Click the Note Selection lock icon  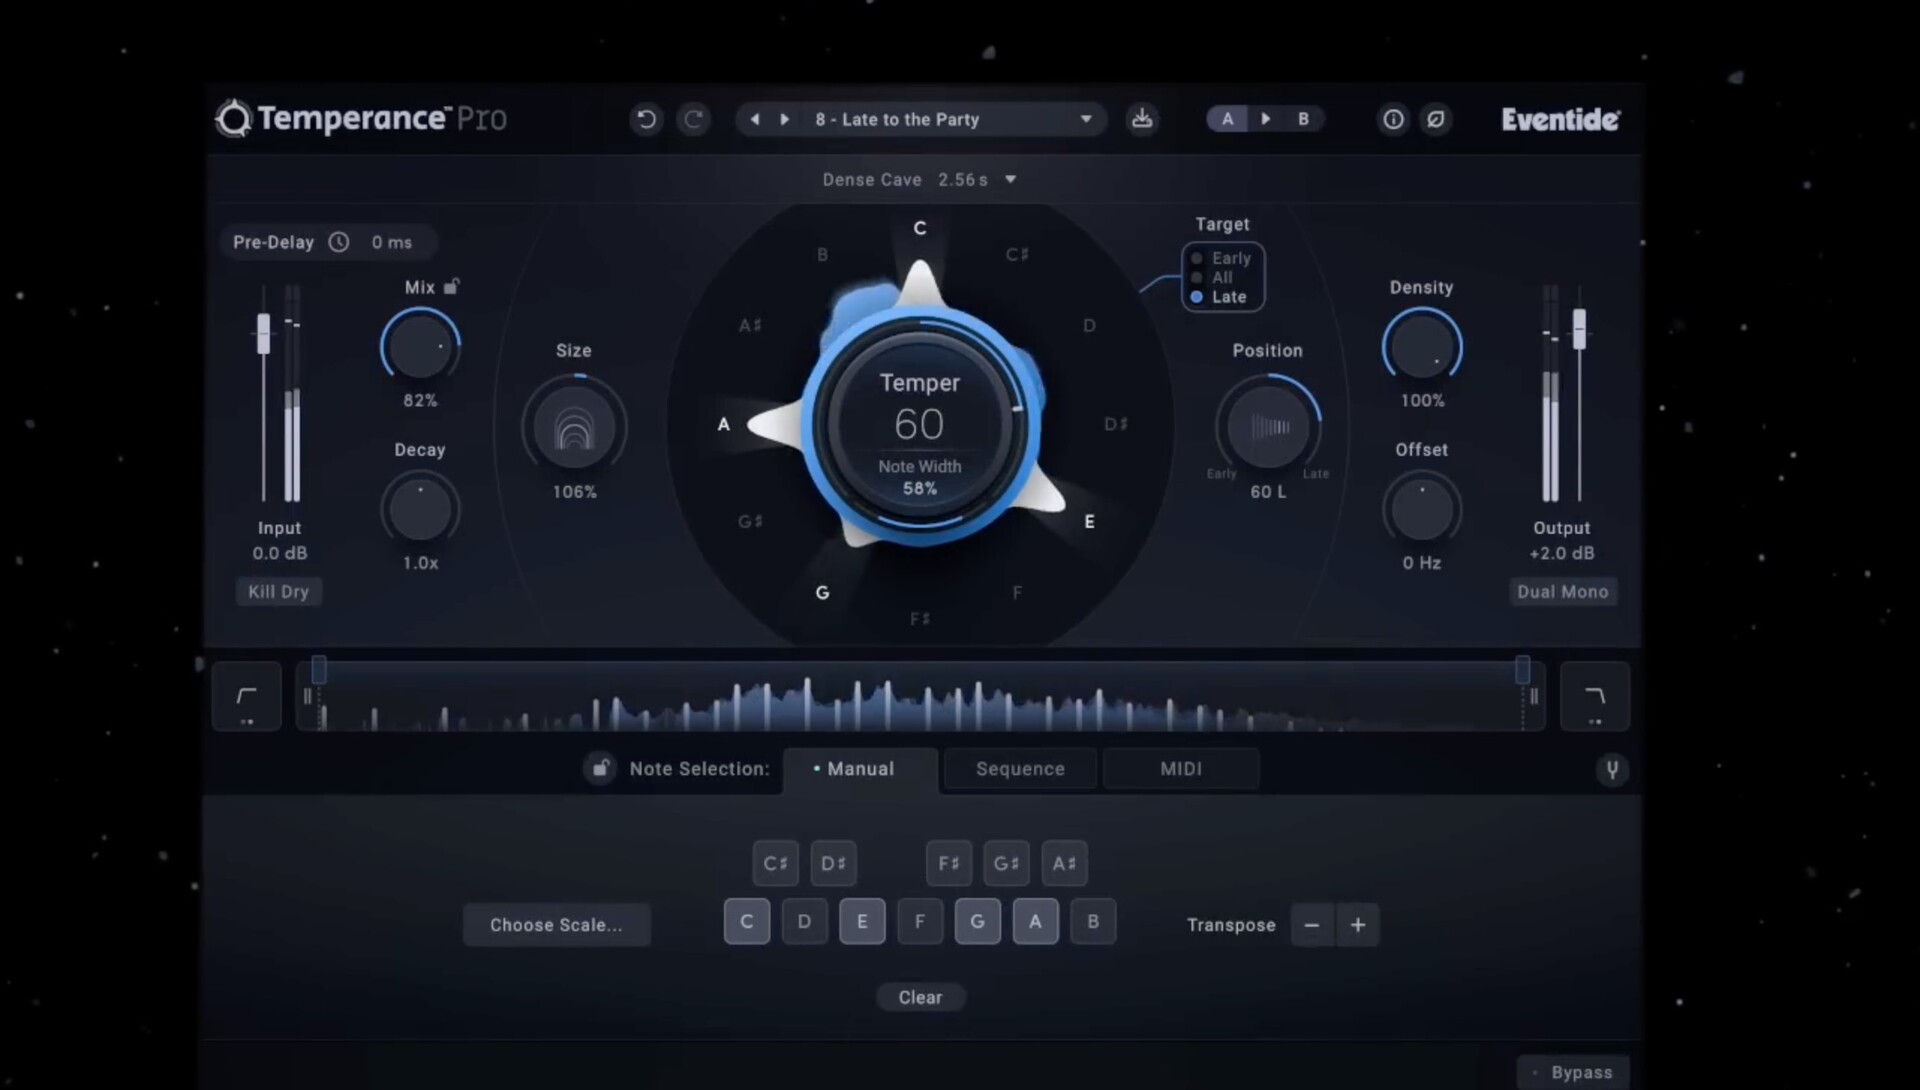point(600,769)
